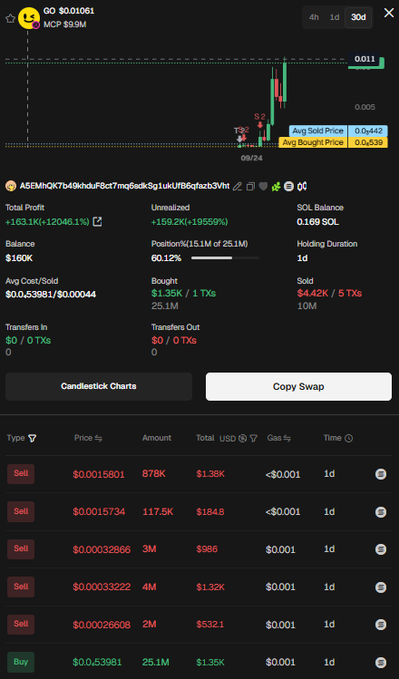This screenshot has width=399, height=679.
Task: Close the wallet detail panel
Action: click(x=389, y=13)
